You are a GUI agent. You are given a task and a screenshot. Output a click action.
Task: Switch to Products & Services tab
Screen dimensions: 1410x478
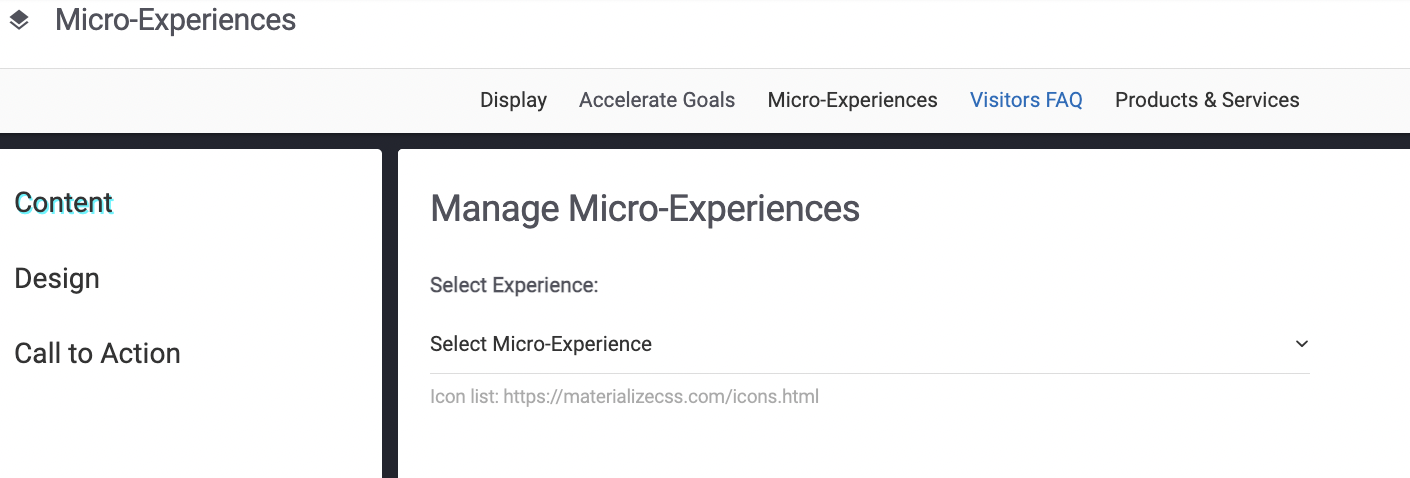(x=1207, y=100)
